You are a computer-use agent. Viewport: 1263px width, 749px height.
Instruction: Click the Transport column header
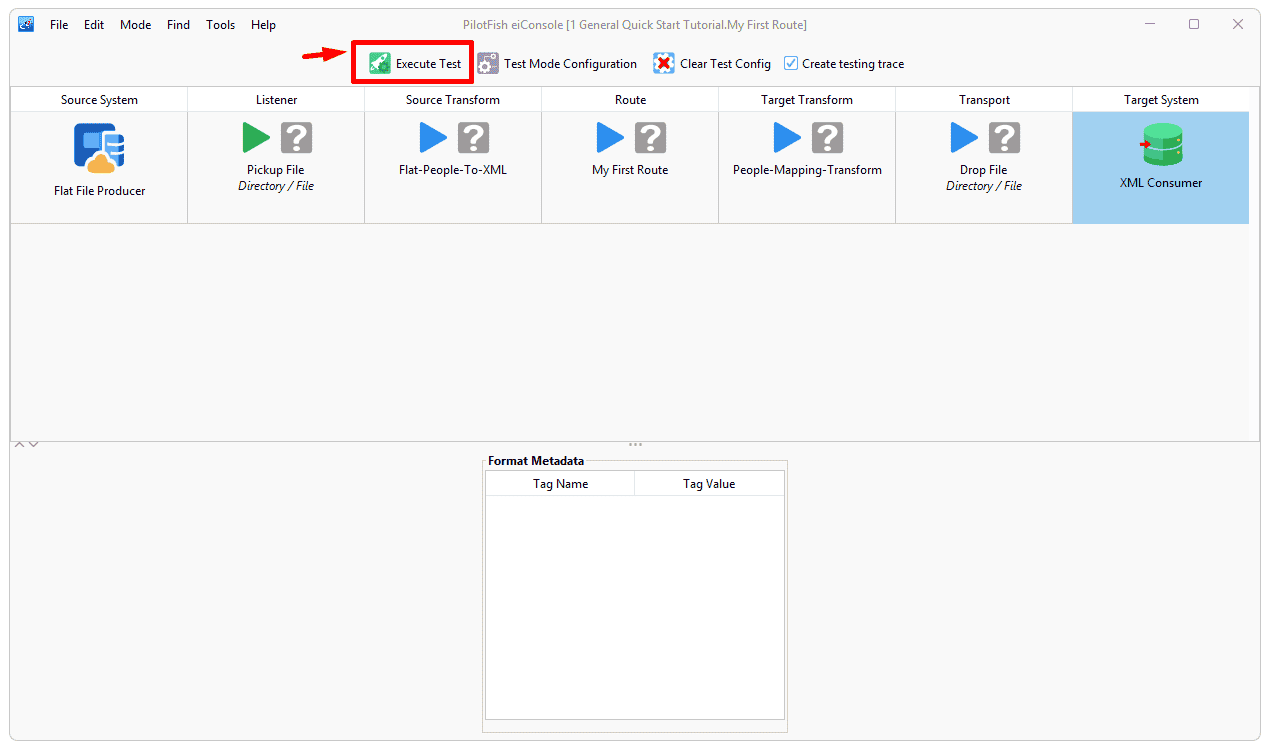984,100
